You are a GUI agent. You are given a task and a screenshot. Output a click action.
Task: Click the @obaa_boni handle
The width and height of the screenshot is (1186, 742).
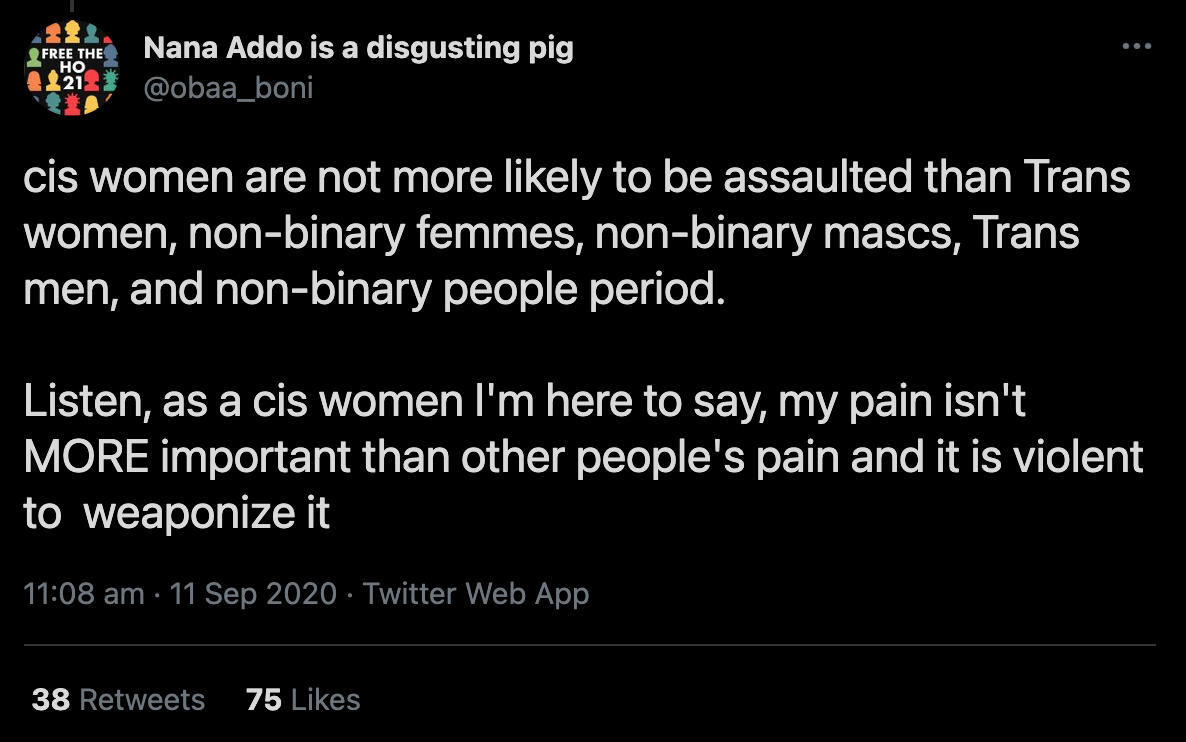point(228,88)
